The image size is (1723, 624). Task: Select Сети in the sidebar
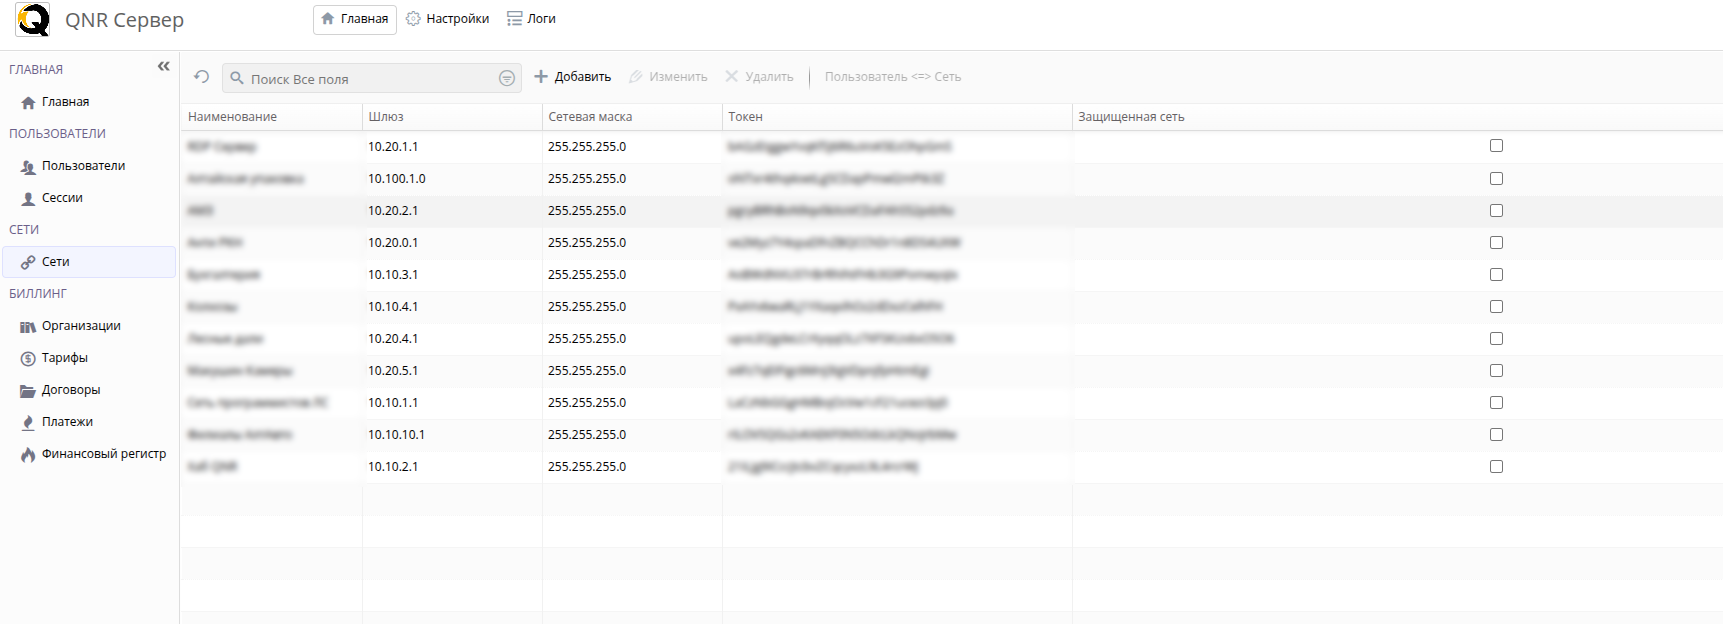[89, 262]
